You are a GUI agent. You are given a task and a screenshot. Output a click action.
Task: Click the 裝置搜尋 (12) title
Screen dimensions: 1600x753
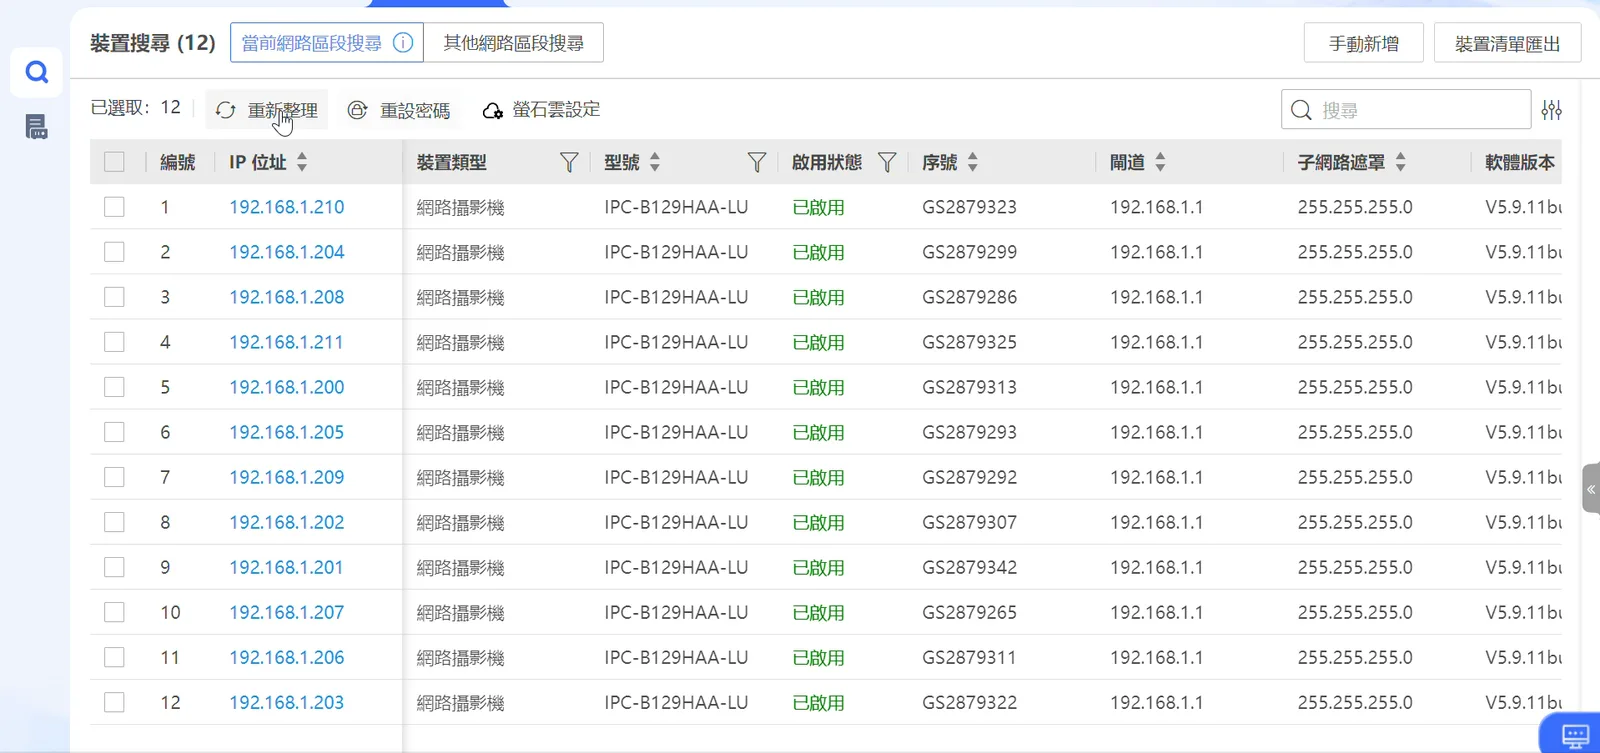153,43
